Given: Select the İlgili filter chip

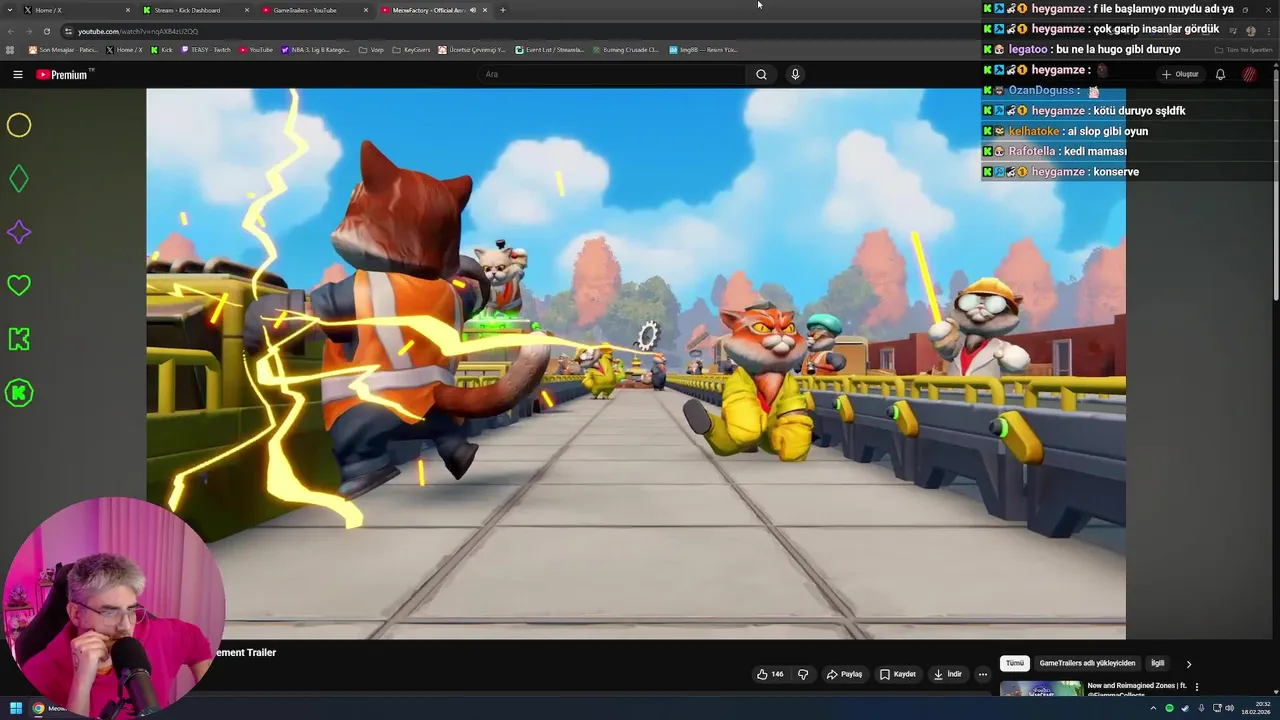Looking at the screenshot, I should 1157,663.
